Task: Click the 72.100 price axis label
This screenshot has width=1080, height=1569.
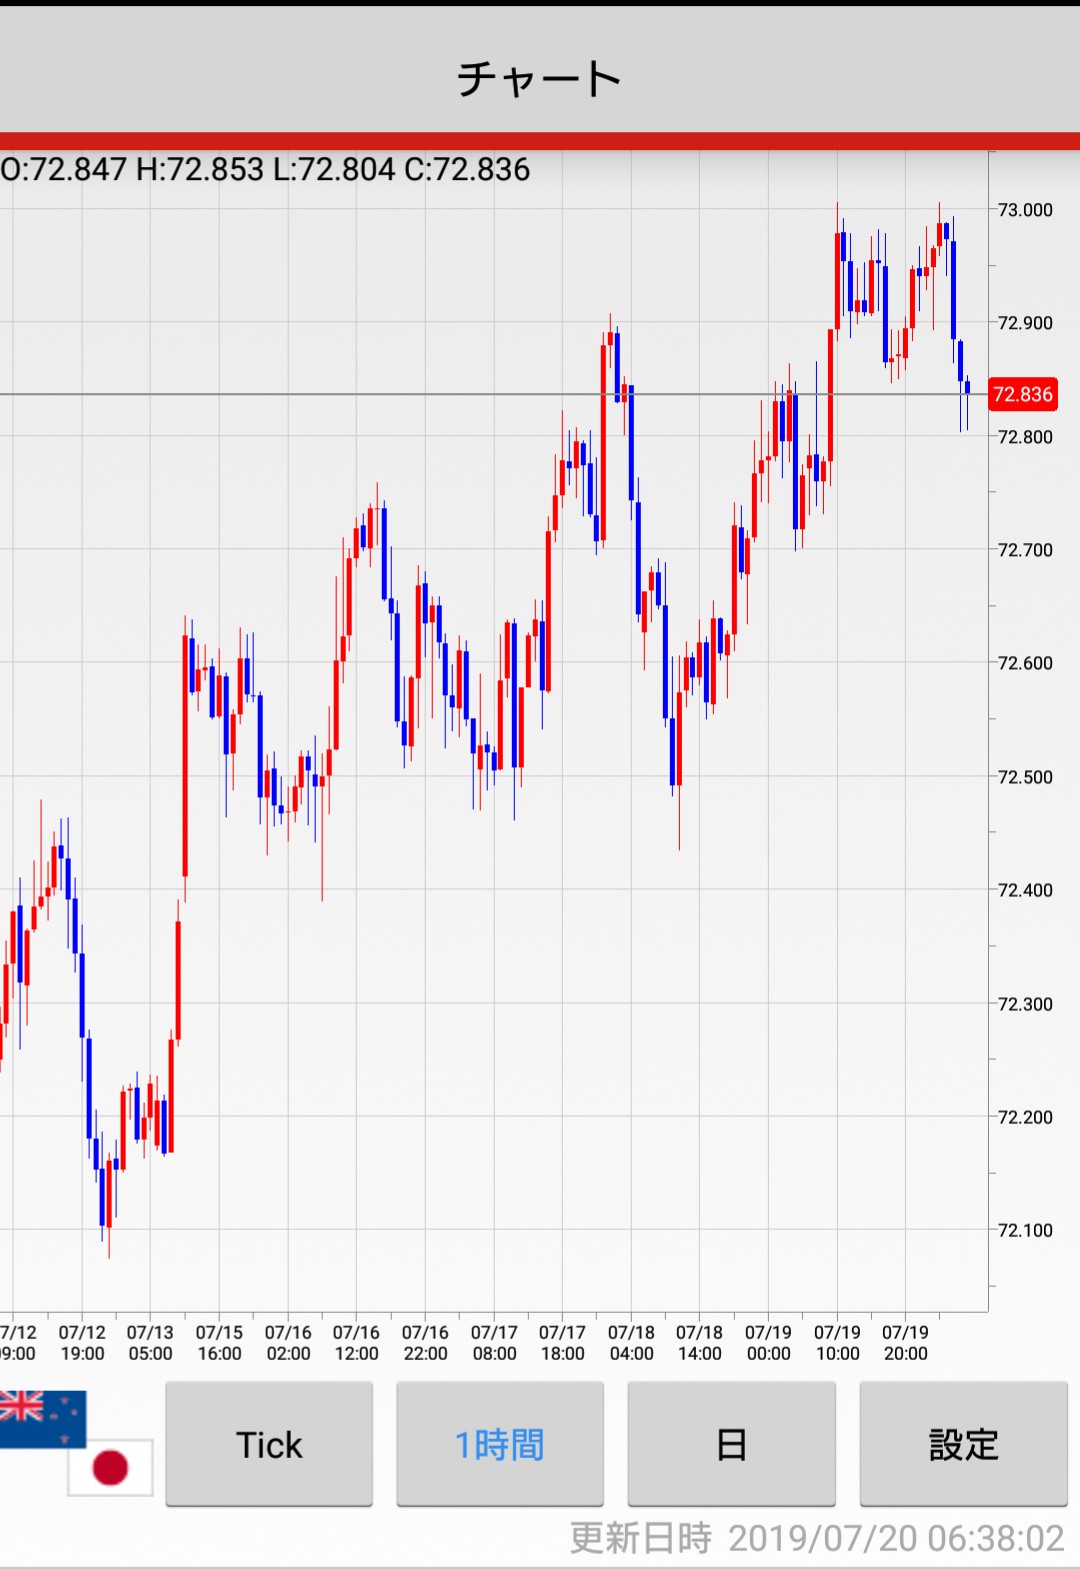Action: tap(1025, 1230)
